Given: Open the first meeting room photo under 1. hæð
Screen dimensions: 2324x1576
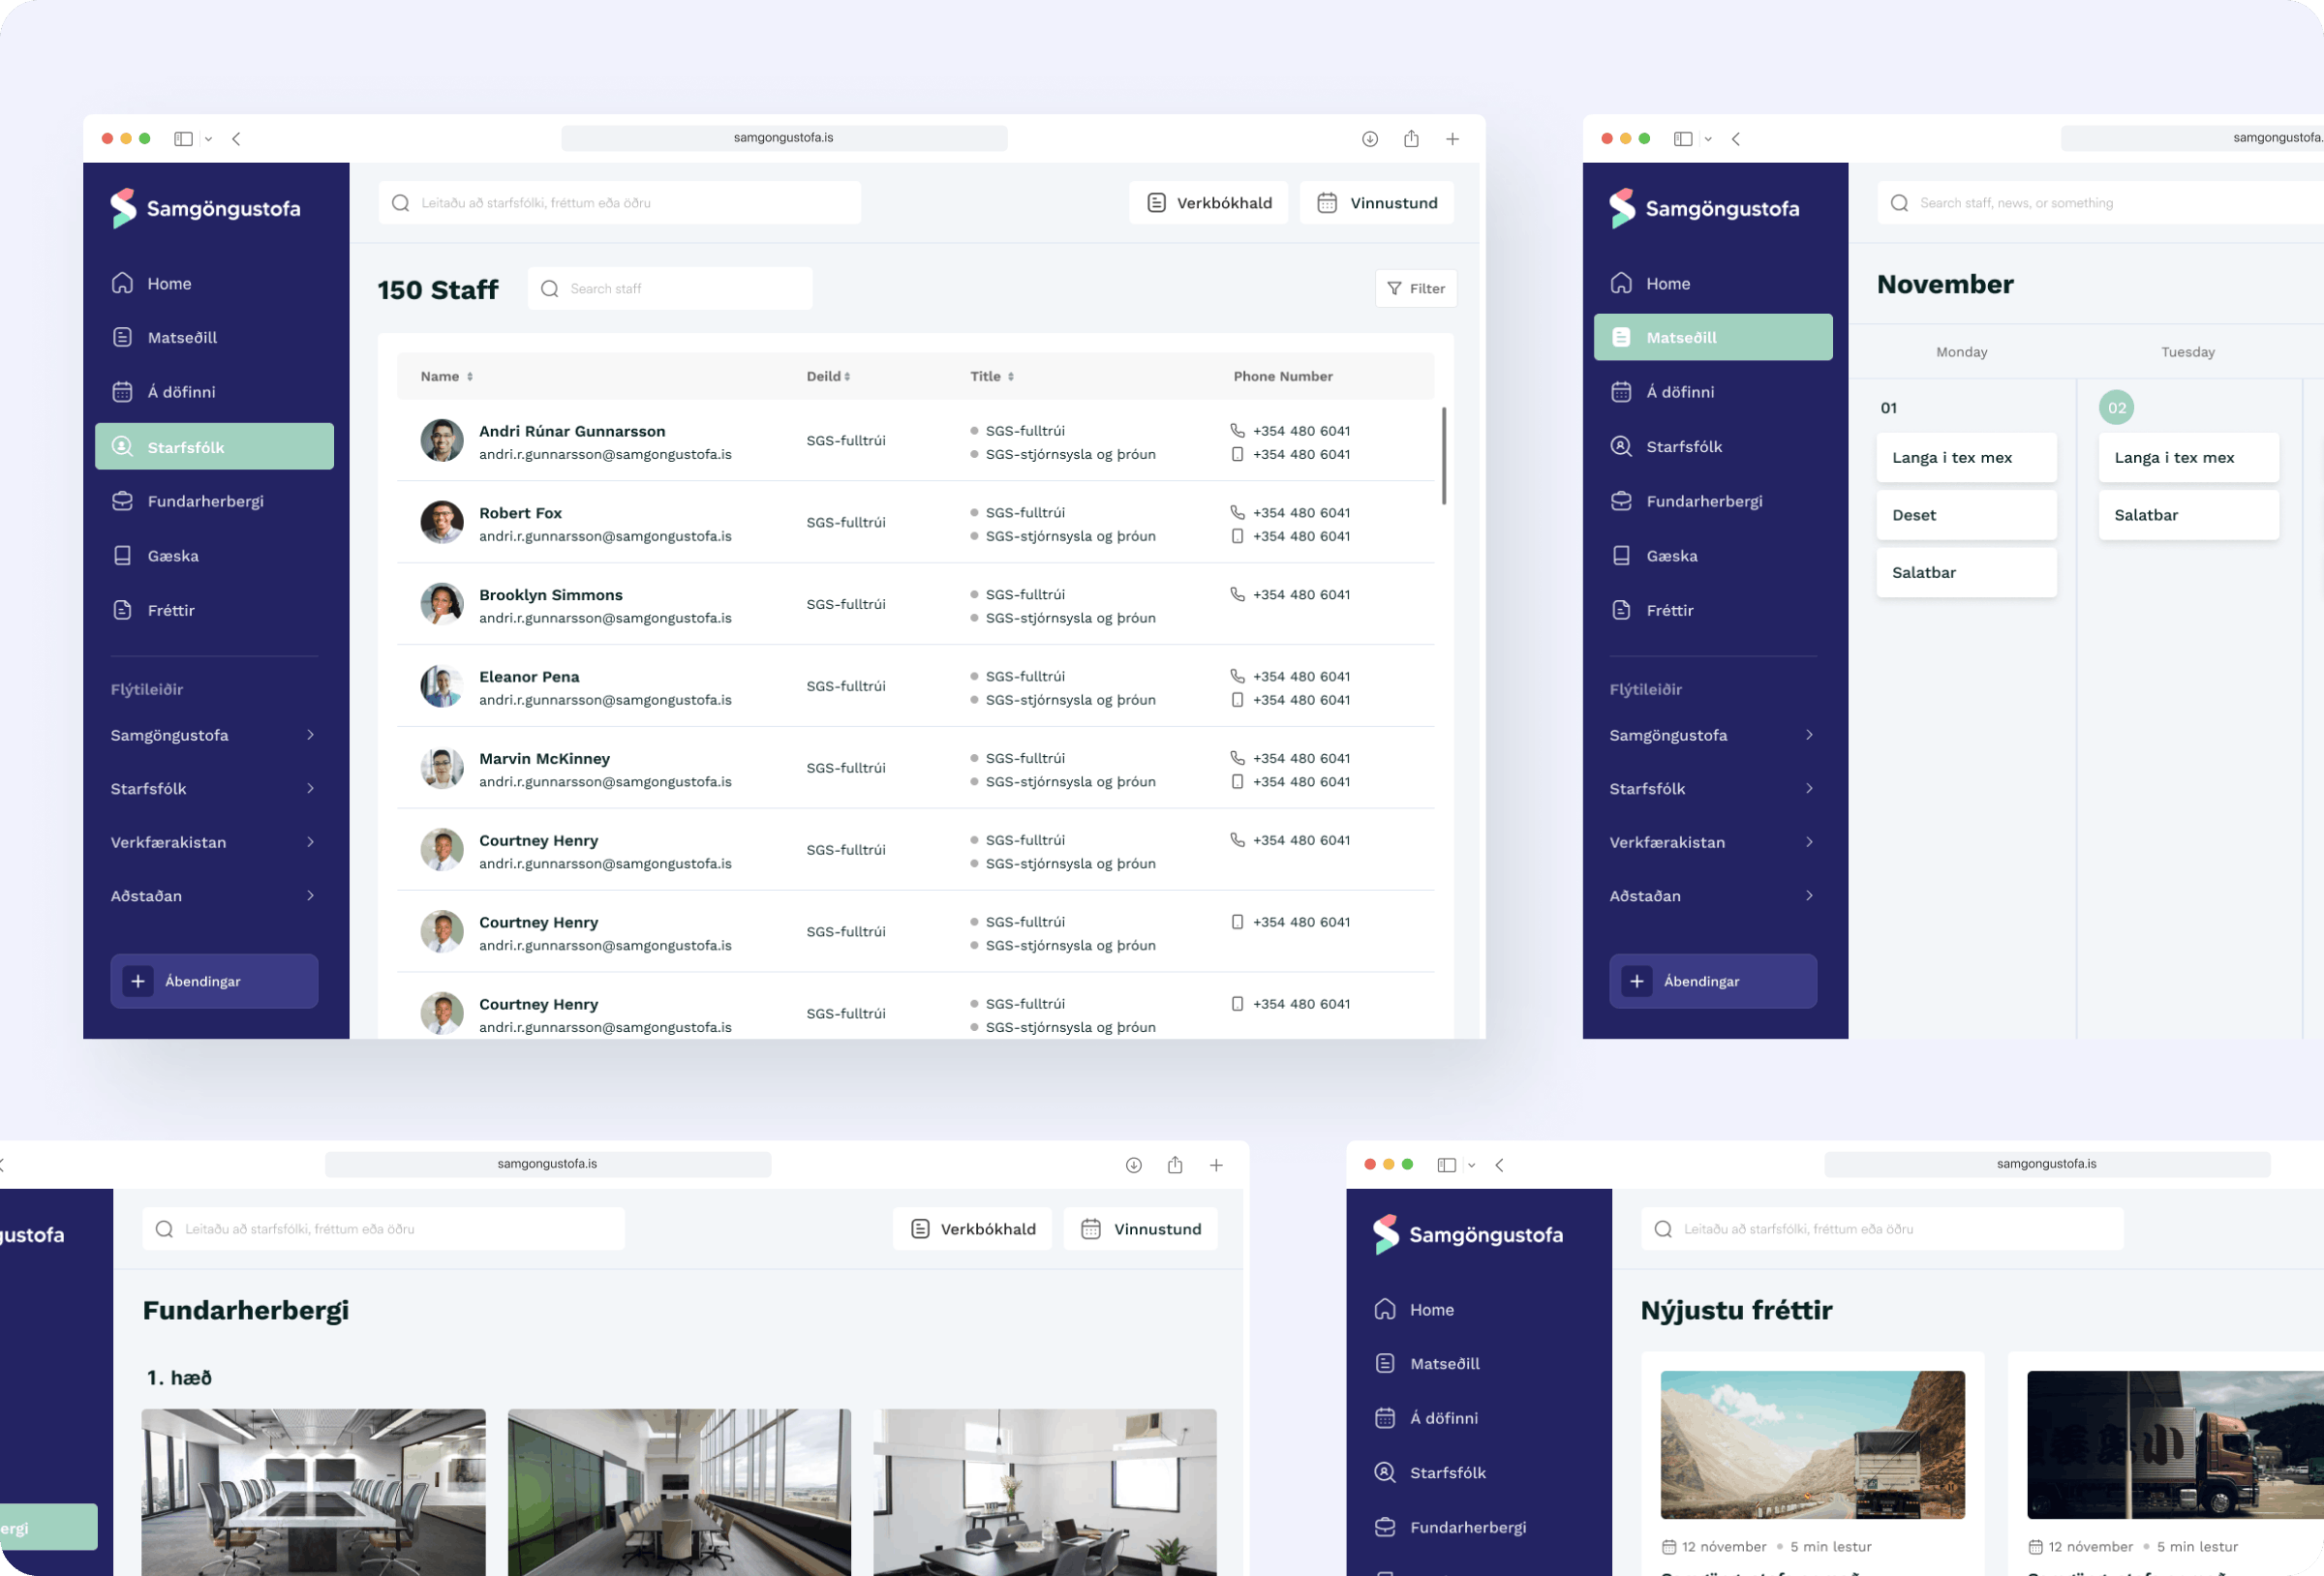Looking at the screenshot, I should 313,1492.
